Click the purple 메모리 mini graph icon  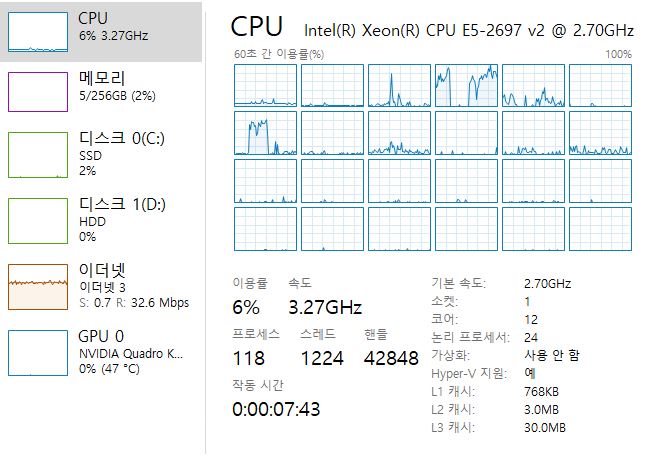tap(38, 92)
